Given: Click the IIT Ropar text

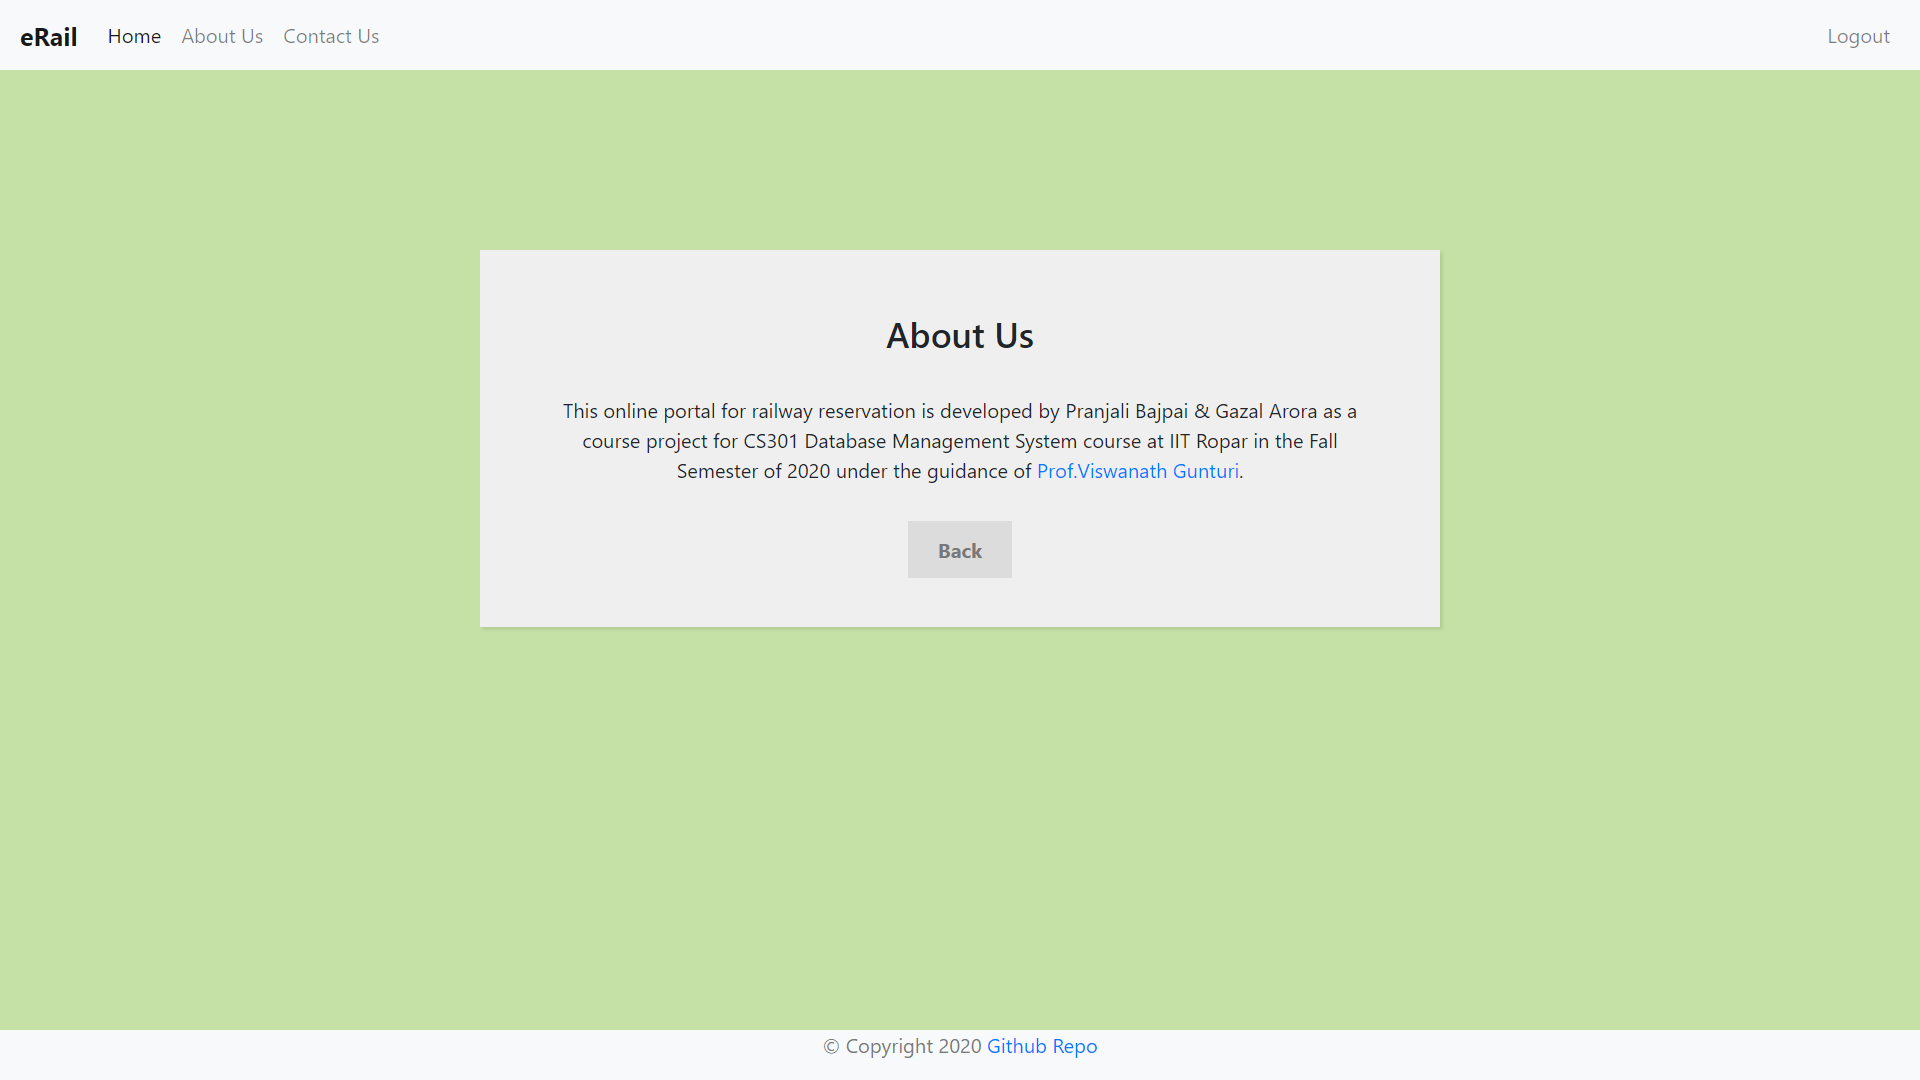Looking at the screenshot, I should [x=1208, y=441].
